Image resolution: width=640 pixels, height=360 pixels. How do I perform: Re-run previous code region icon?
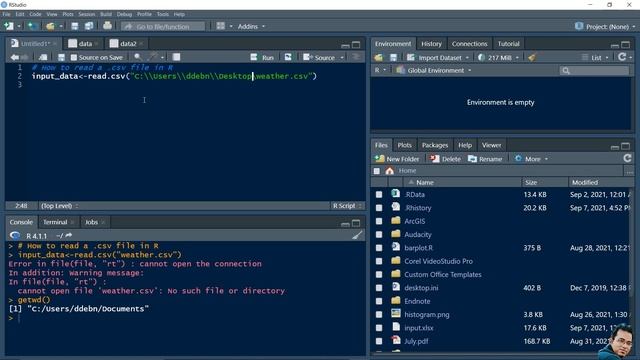[x=288, y=57]
